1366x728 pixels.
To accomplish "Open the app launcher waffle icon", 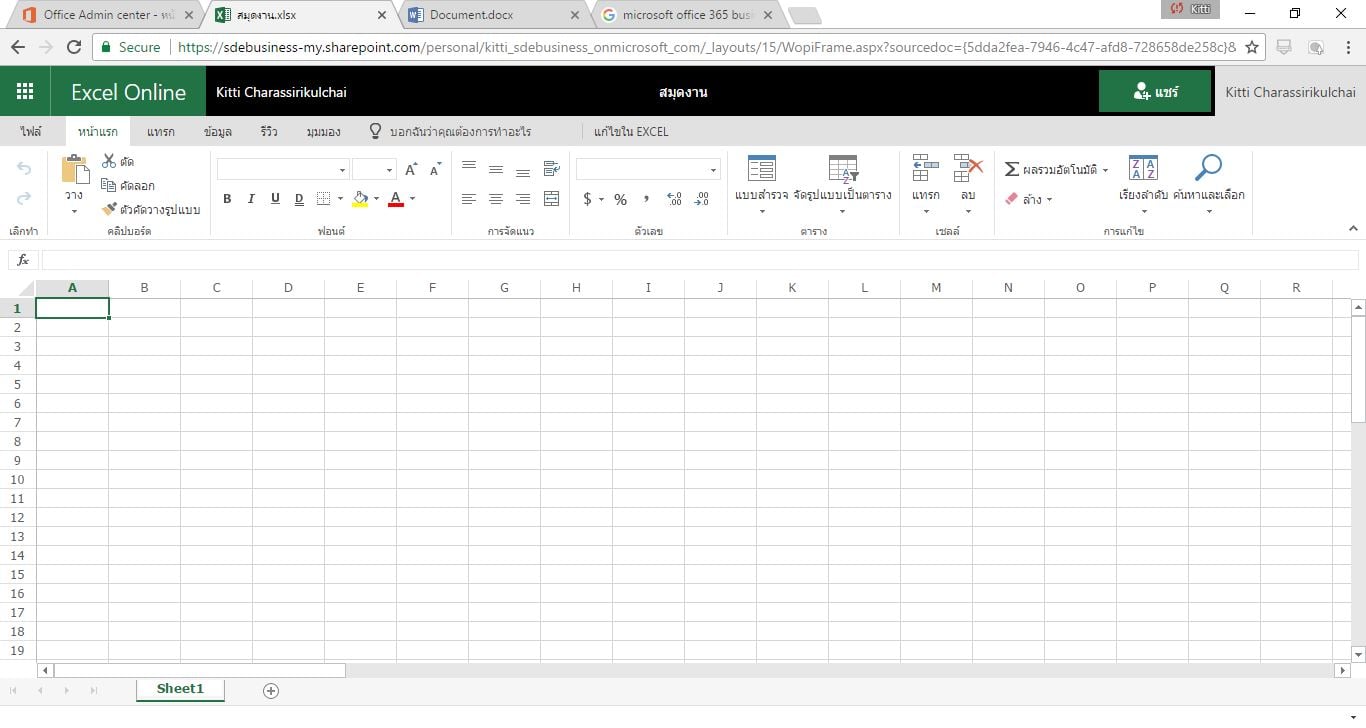I will (x=25, y=92).
